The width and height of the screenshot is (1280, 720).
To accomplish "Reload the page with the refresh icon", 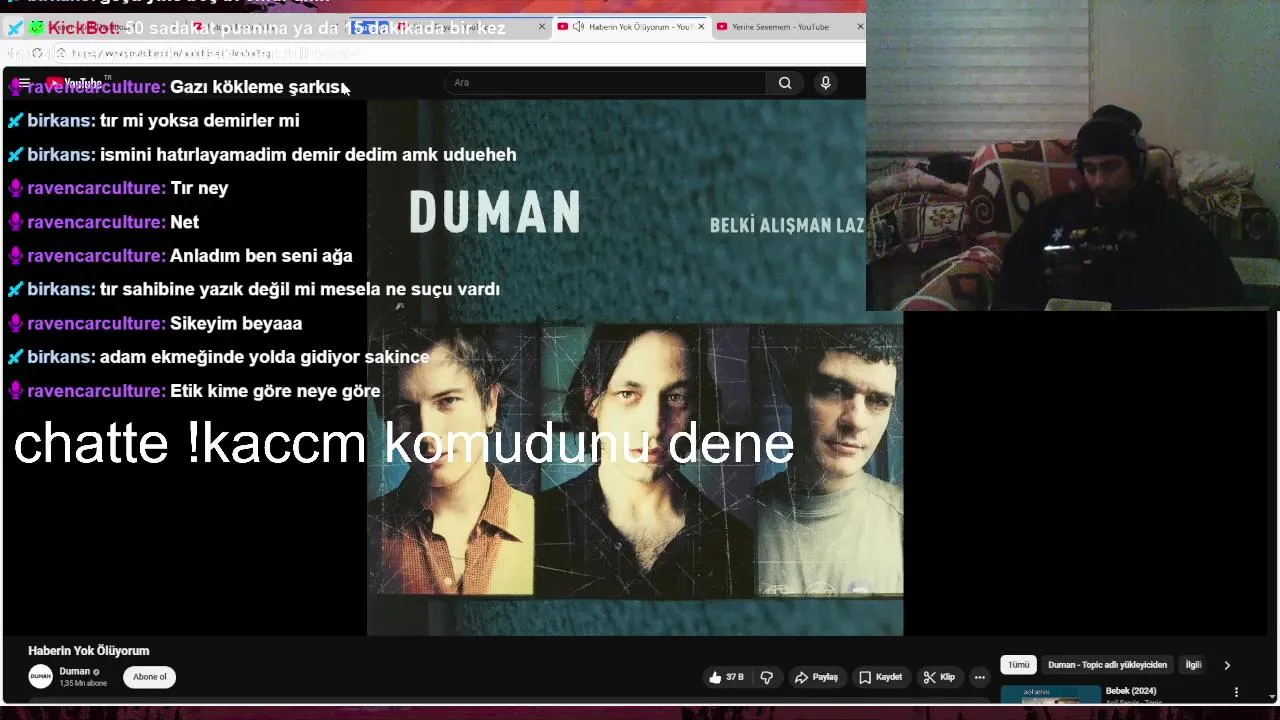I will coord(37,53).
